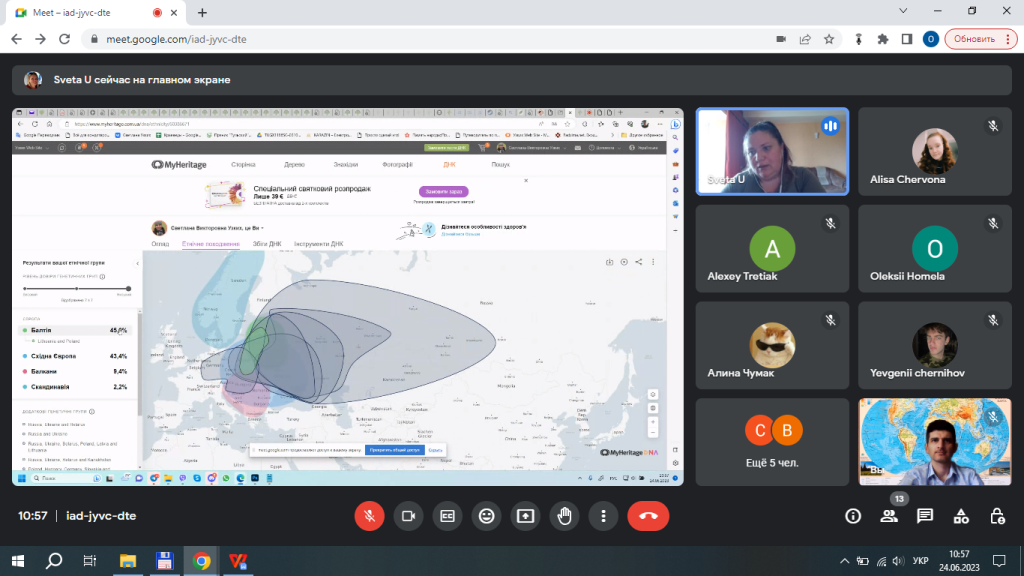Image resolution: width=1024 pixels, height=576 pixels.
Task: Select the Балкани ethnicity row
Action: [75, 372]
